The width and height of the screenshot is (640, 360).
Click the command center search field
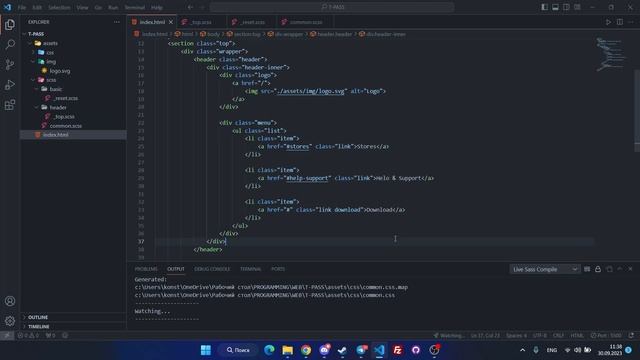click(x=332, y=7)
